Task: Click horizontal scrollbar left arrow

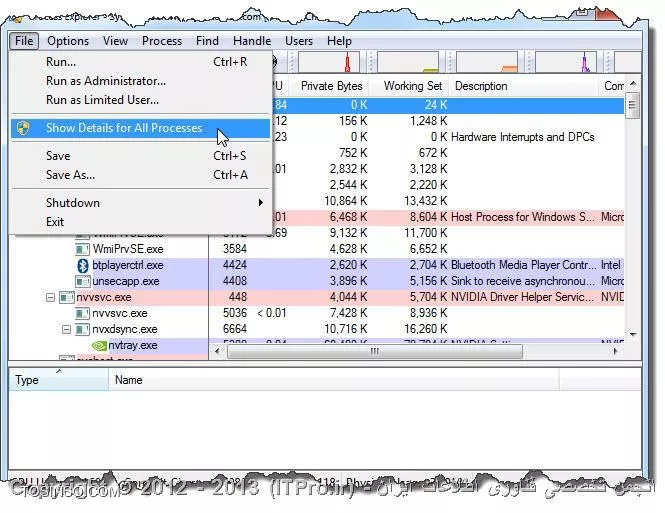Action: tap(218, 351)
